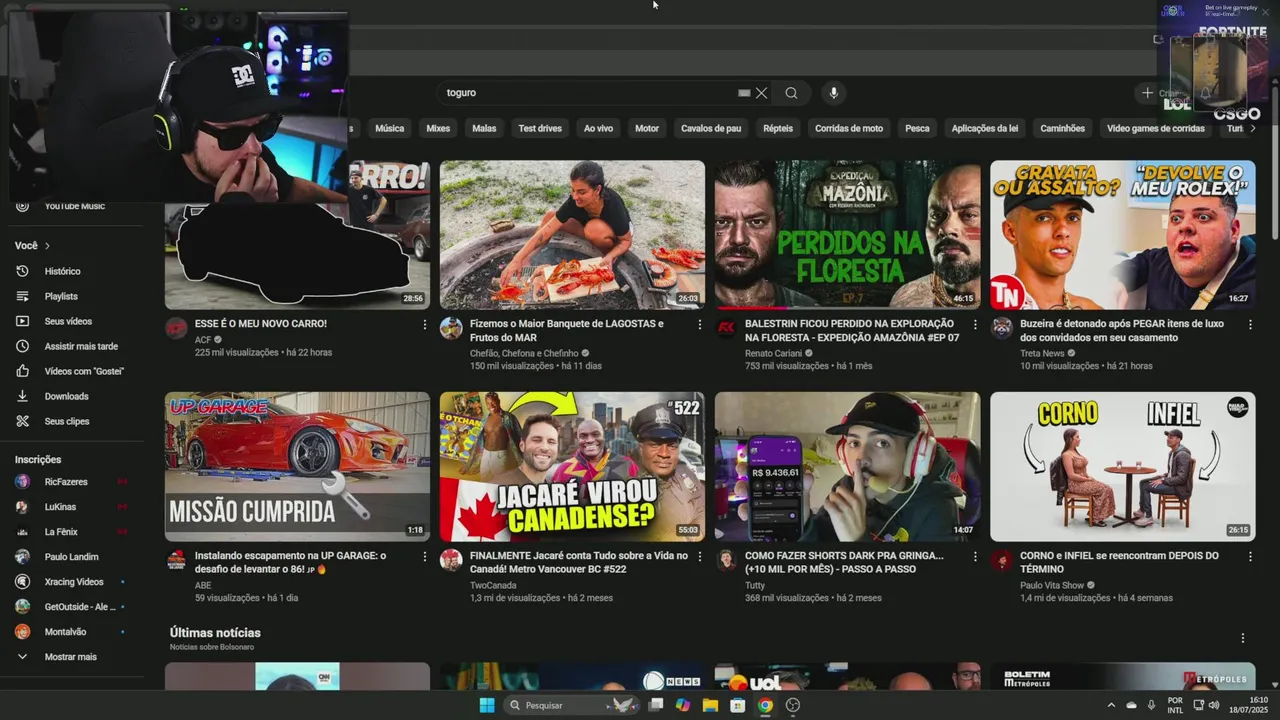
Task: Open the Windows Start menu
Action: pos(487,705)
